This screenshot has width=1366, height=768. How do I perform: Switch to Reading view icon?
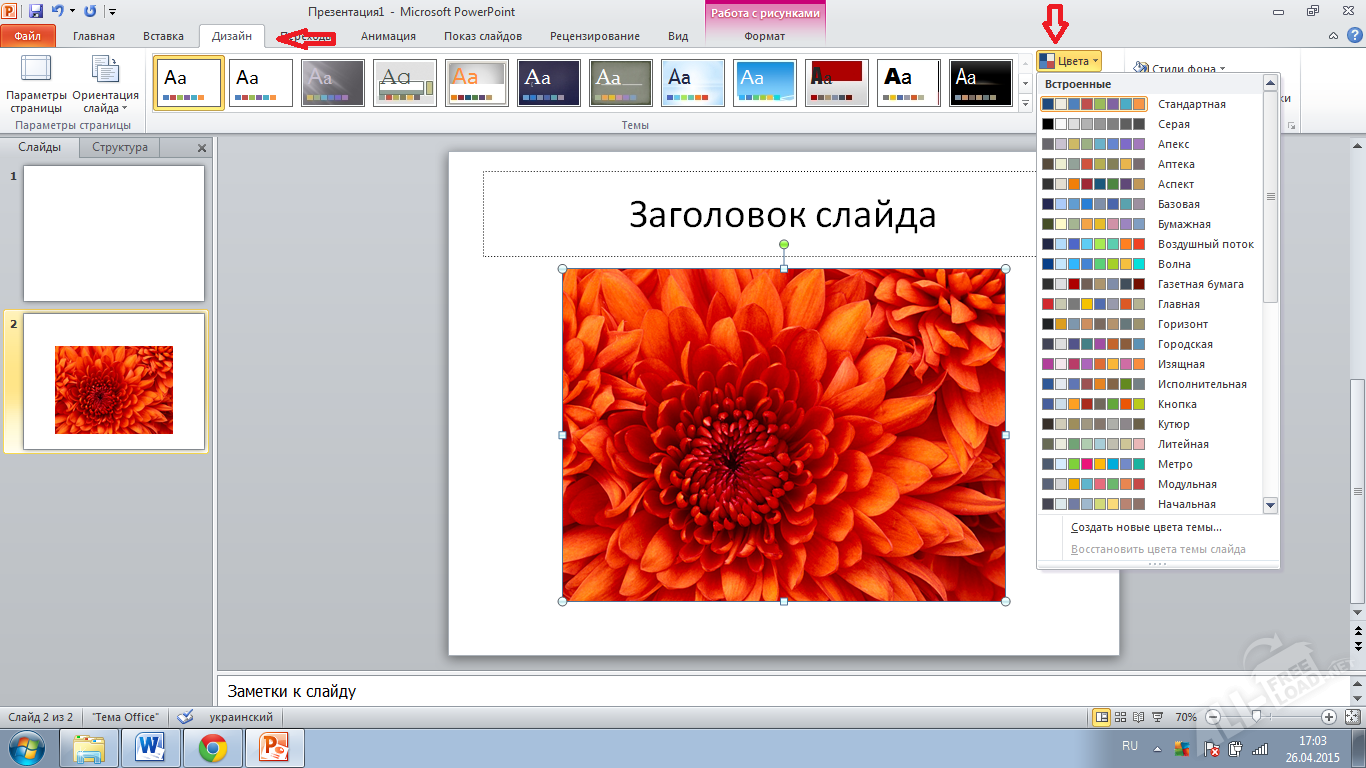click(x=1139, y=717)
